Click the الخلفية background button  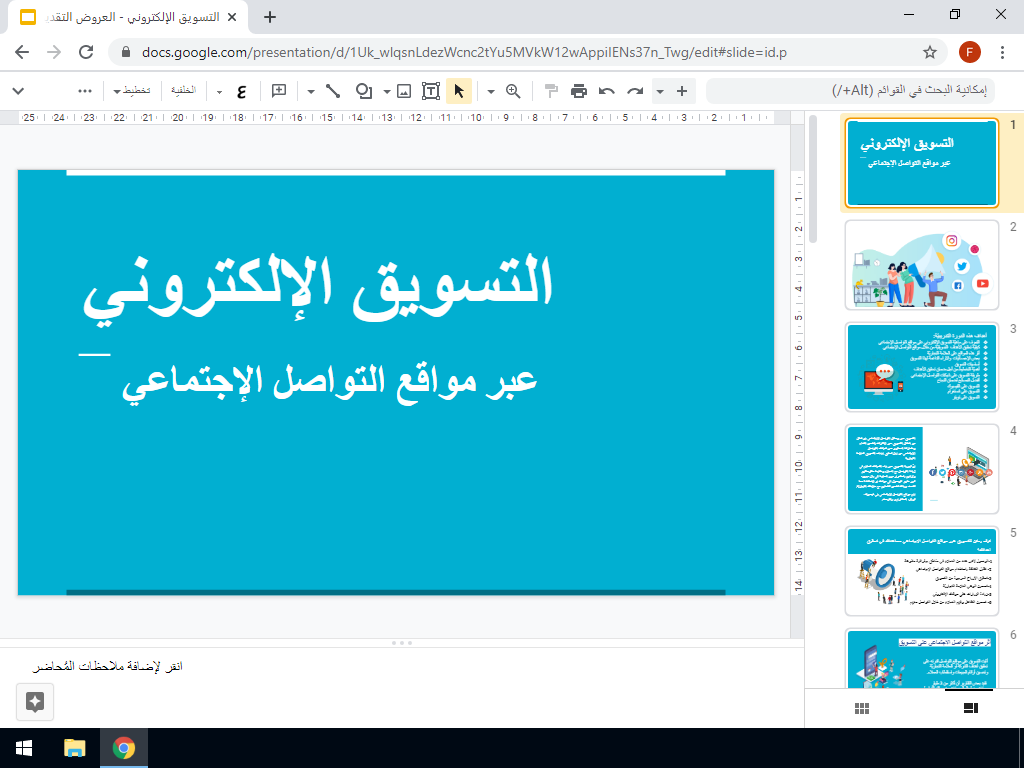click(184, 91)
